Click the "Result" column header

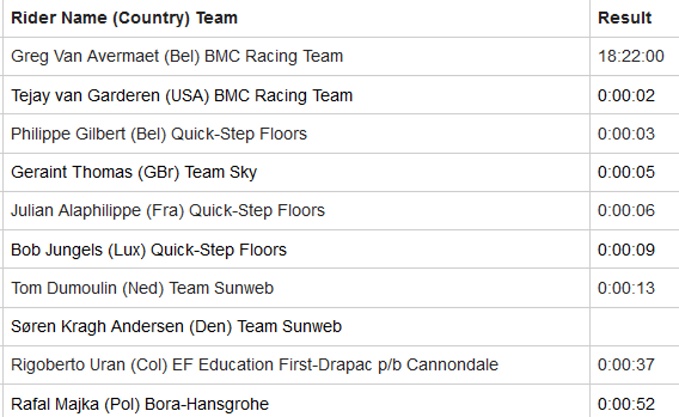(625, 18)
